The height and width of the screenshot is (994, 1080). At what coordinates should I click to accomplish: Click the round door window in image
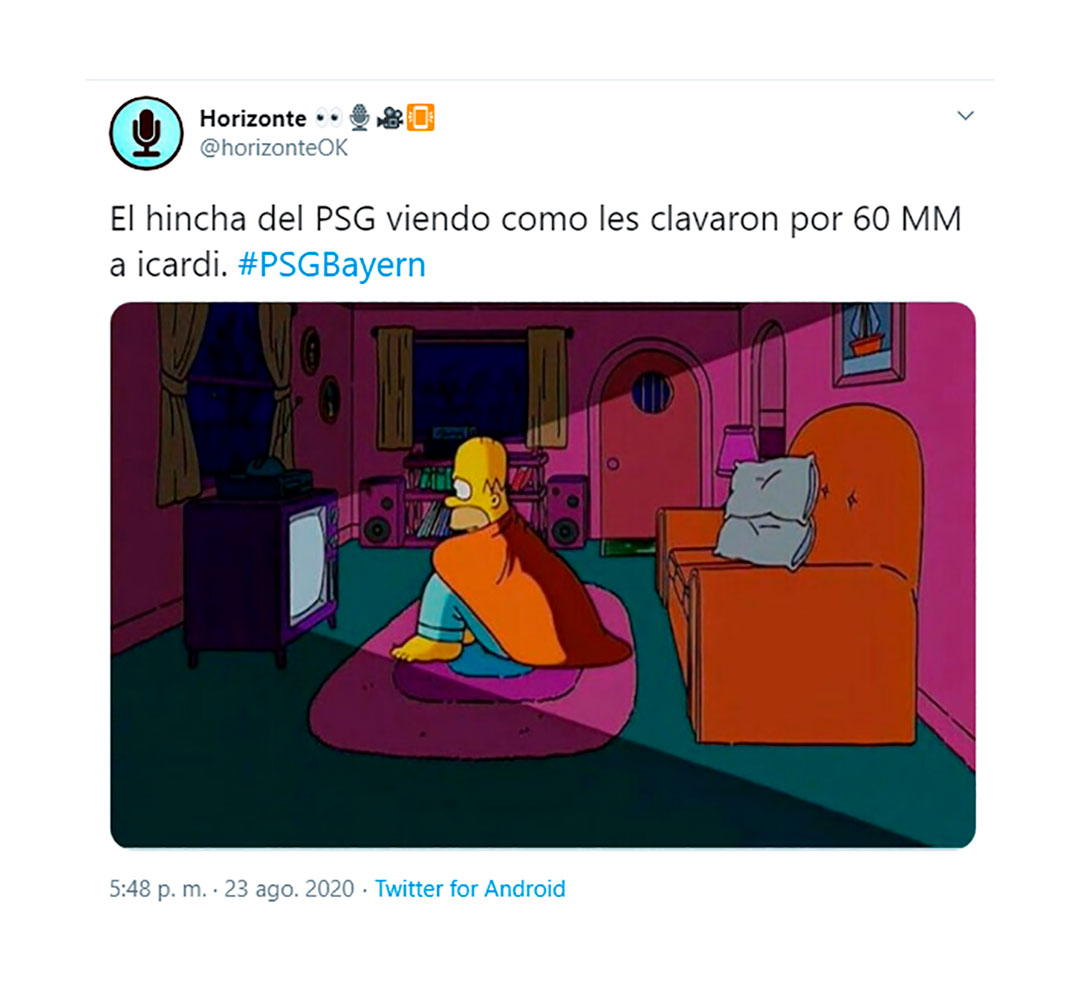click(x=652, y=393)
